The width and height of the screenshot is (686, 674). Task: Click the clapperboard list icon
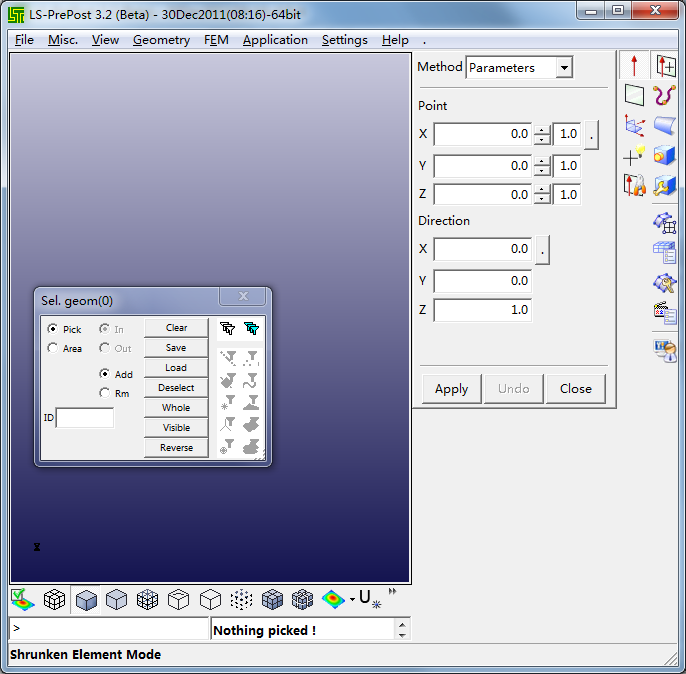pyautogui.click(x=665, y=313)
